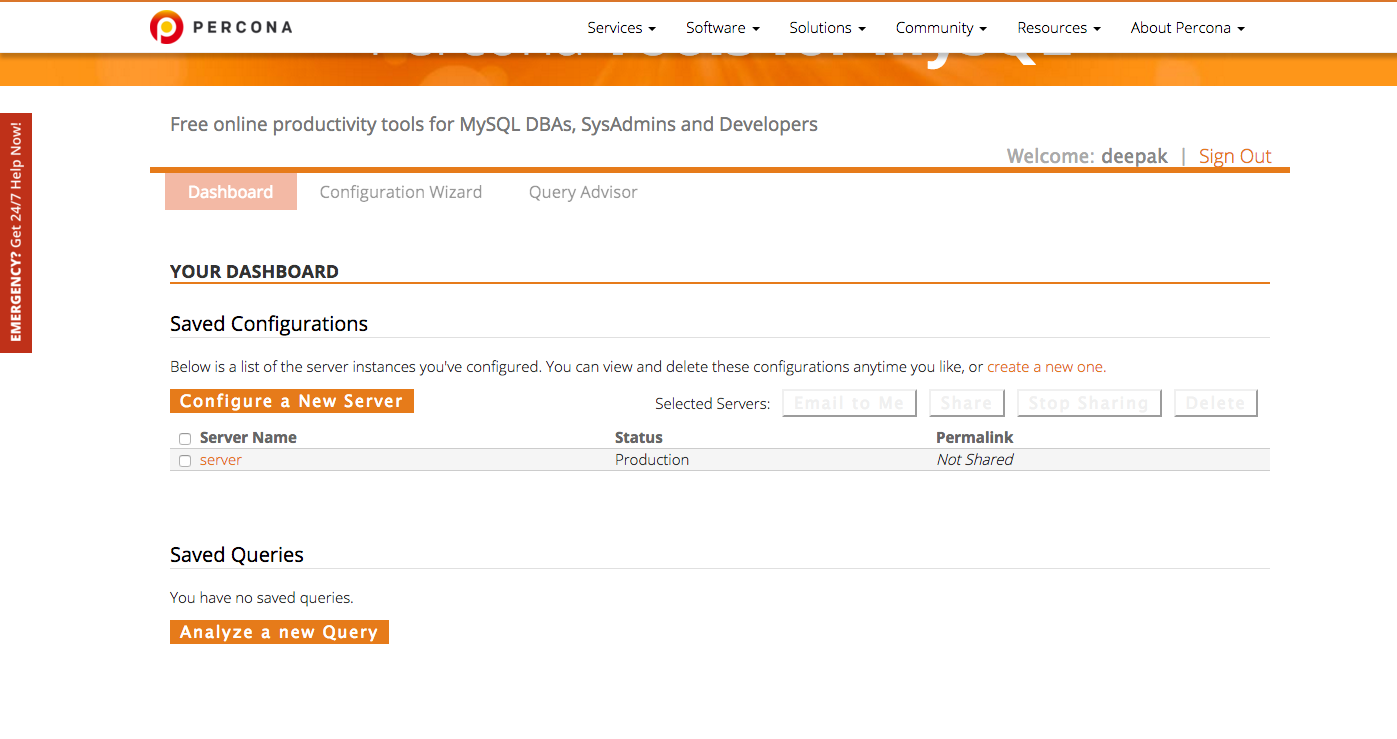The width and height of the screenshot is (1397, 739).
Task: Check the box beside the server row
Action: coord(185,461)
